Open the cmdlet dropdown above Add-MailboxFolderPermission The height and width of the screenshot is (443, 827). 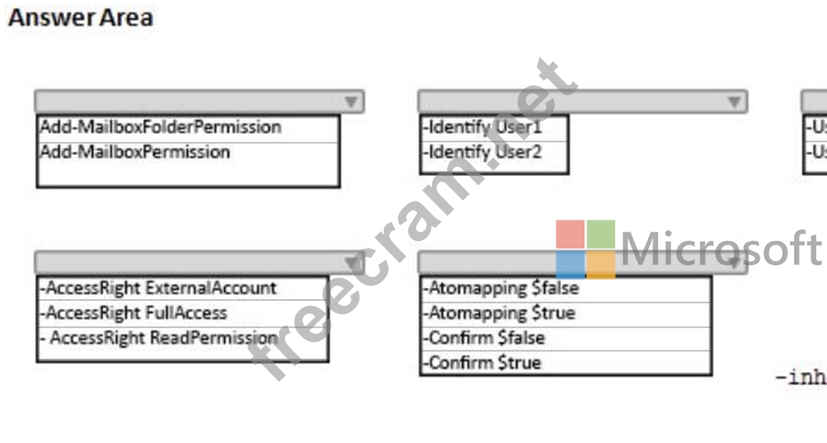pos(199,102)
